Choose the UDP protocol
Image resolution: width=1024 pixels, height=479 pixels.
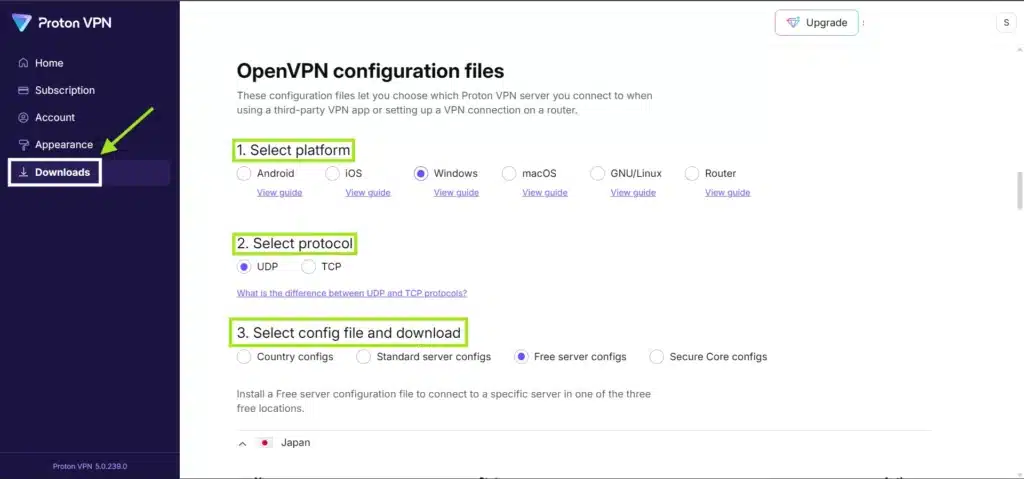tap(244, 267)
